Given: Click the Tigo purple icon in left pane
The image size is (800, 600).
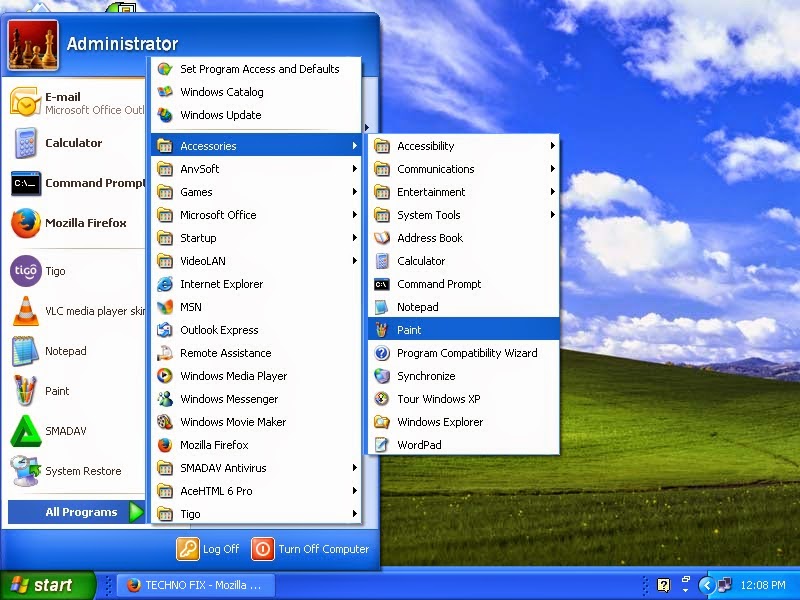Looking at the screenshot, I should [26, 271].
